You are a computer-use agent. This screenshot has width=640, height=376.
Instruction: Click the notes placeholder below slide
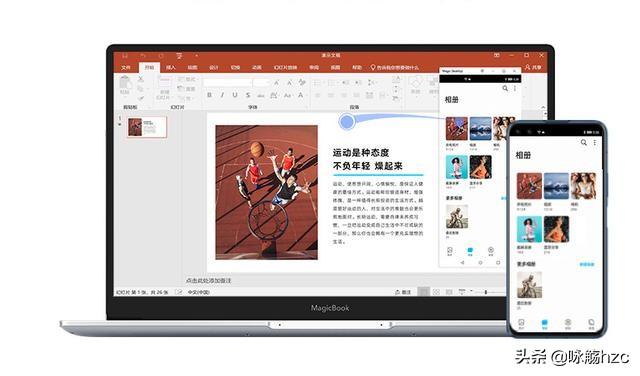[x=208, y=281]
